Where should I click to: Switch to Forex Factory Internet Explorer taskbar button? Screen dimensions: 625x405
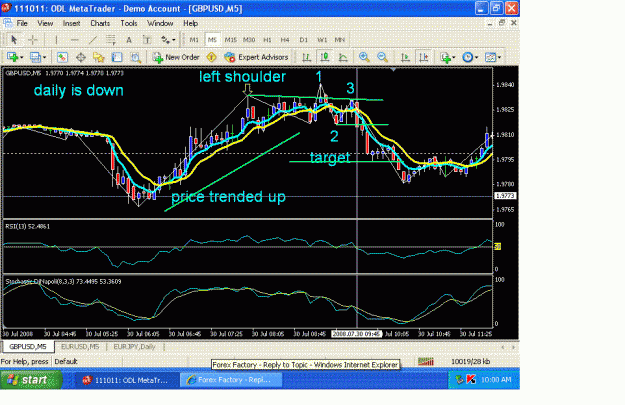pyautogui.click(x=231, y=380)
